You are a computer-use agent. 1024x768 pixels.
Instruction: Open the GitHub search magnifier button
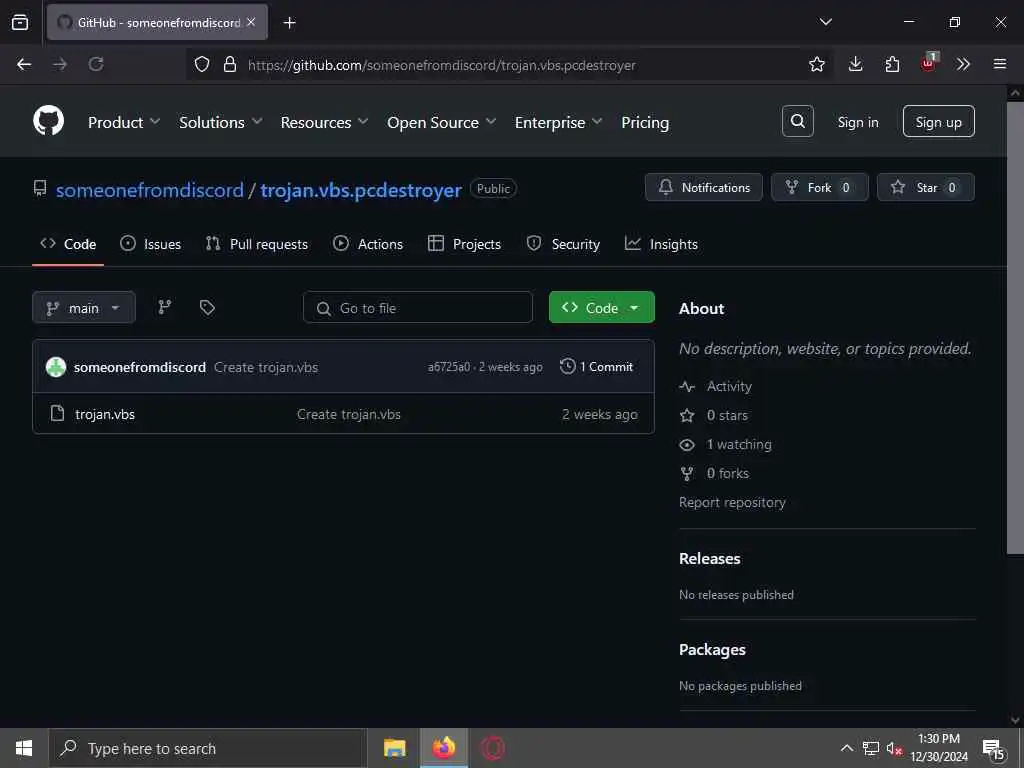pos(797,121)
